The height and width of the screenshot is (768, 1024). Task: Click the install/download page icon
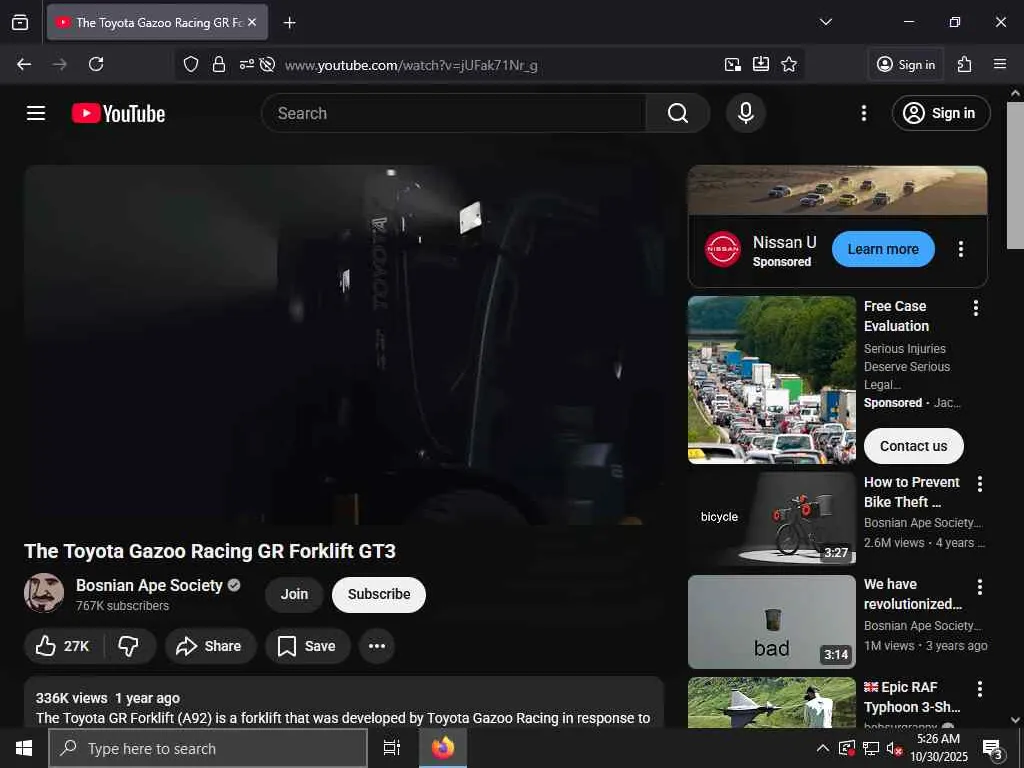coord(761,64)
